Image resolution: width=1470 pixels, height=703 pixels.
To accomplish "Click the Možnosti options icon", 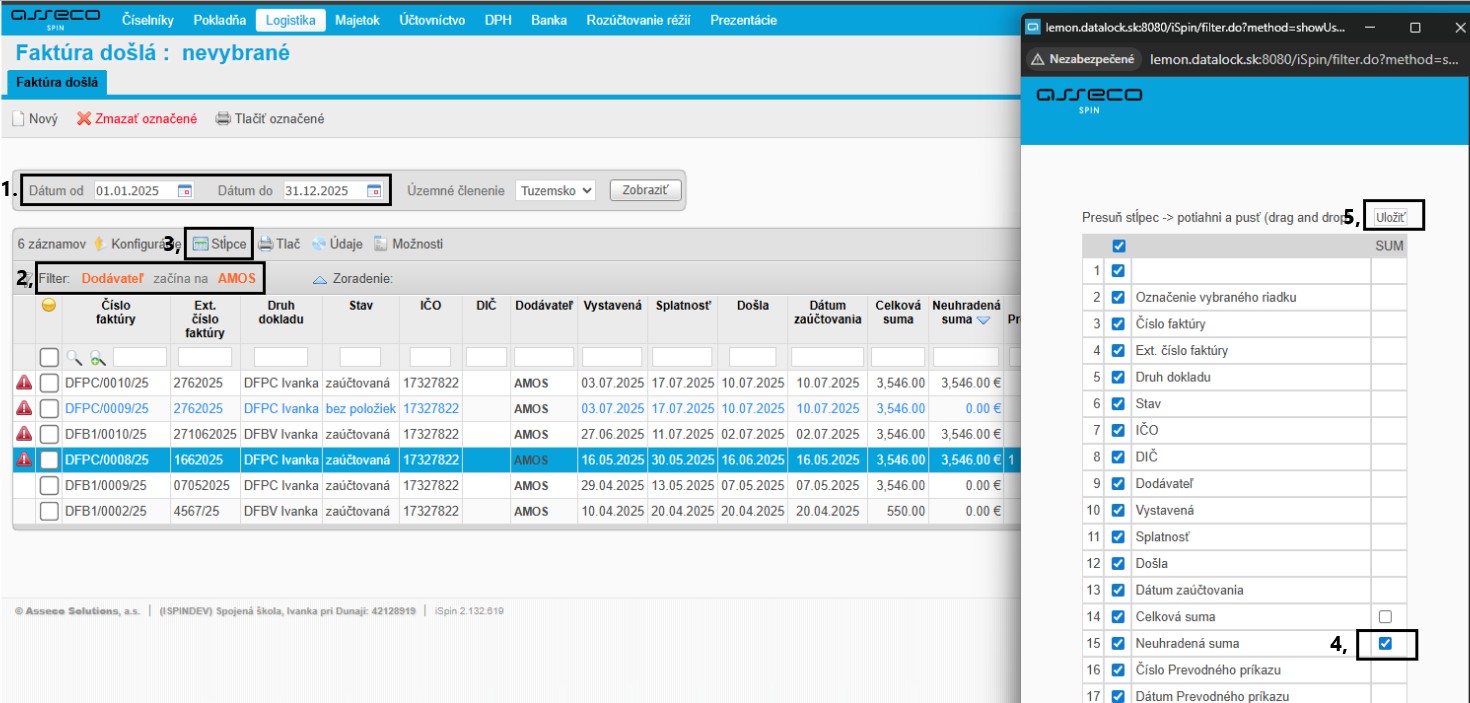I will point(382,244).
